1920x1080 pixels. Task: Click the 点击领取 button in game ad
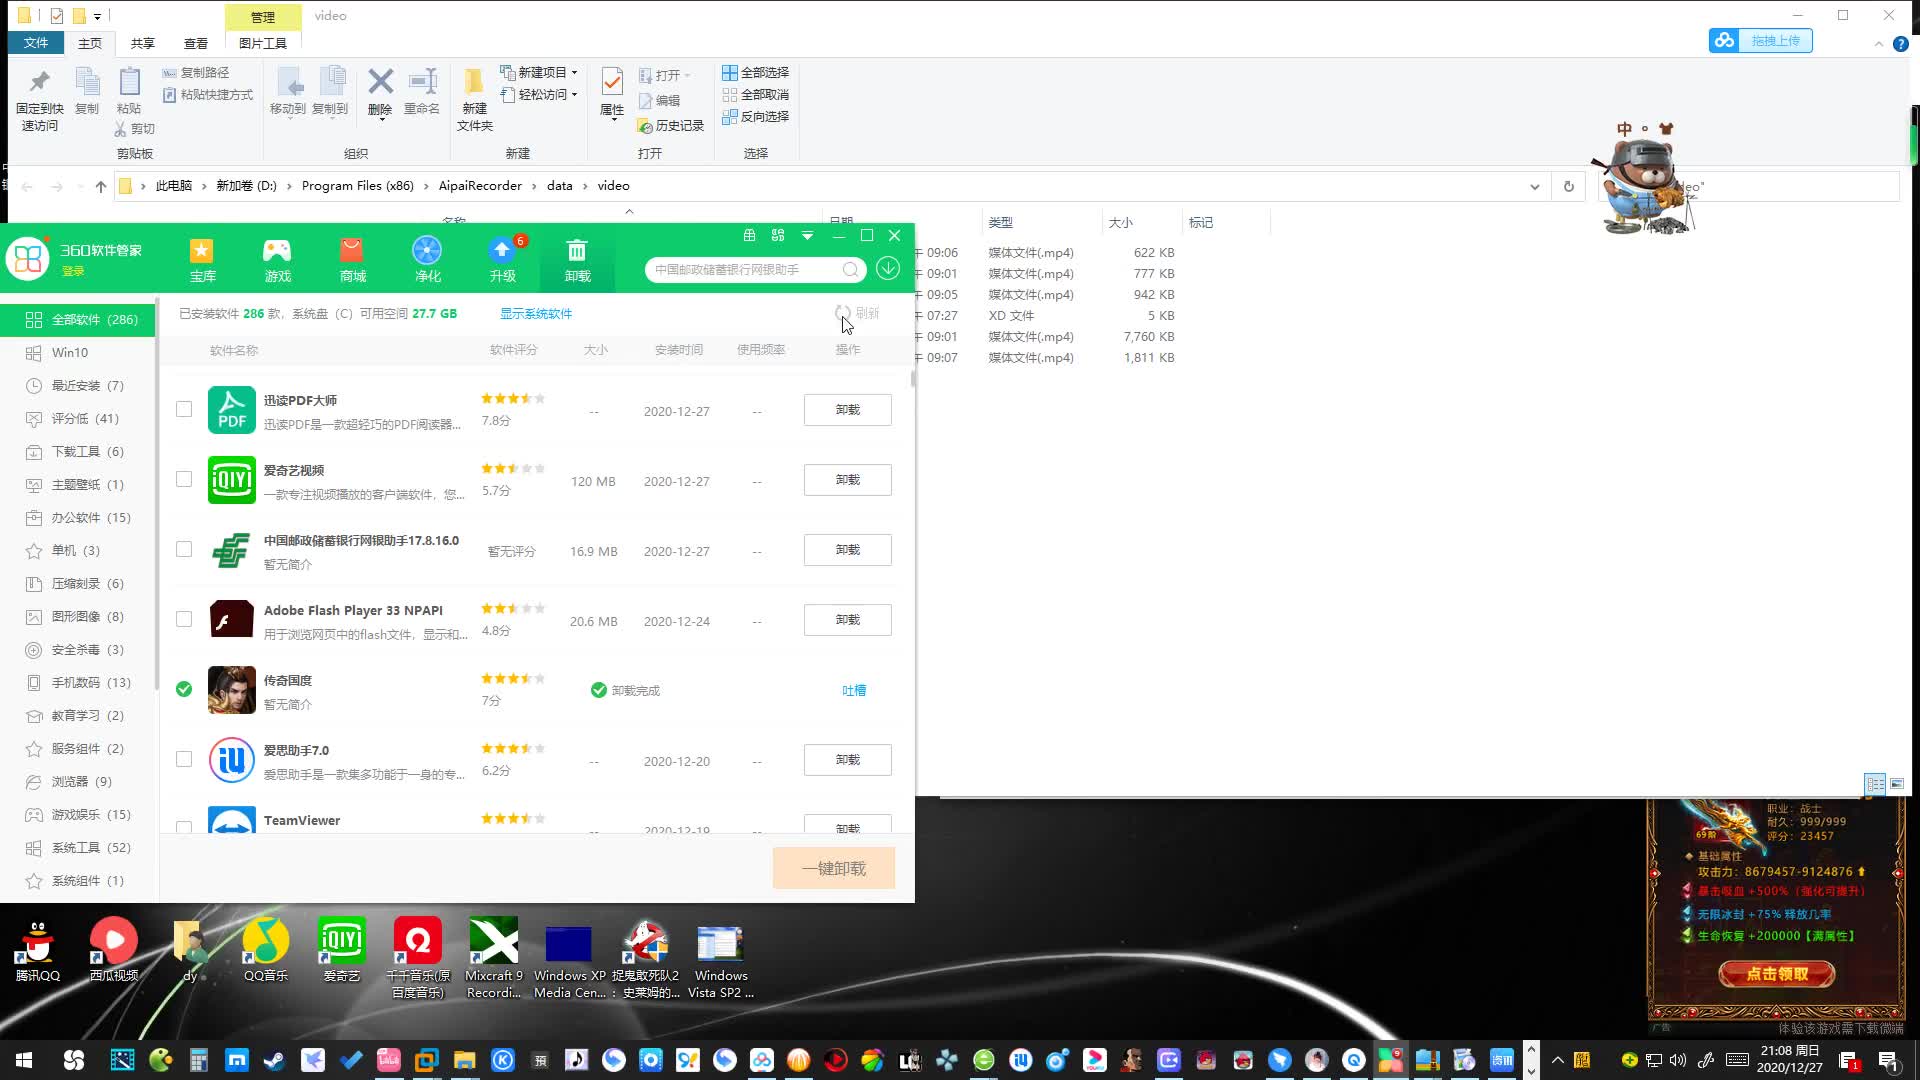tap(1776, 974)
